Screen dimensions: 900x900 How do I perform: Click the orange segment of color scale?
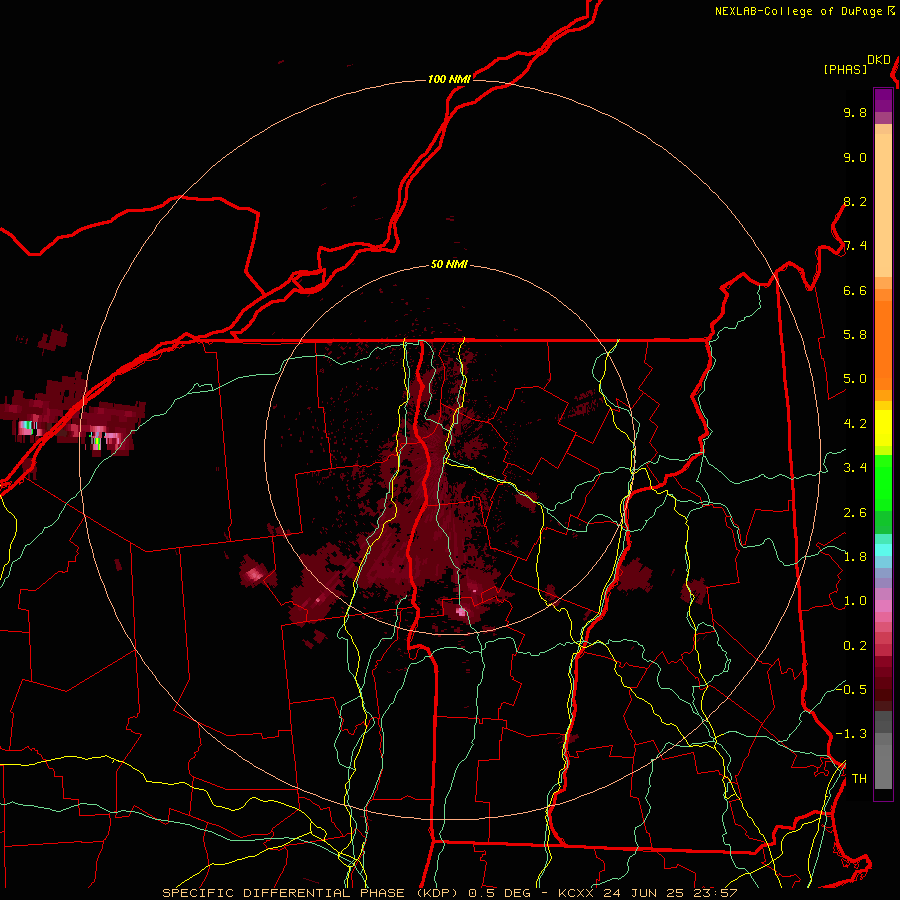pos(883,344)
